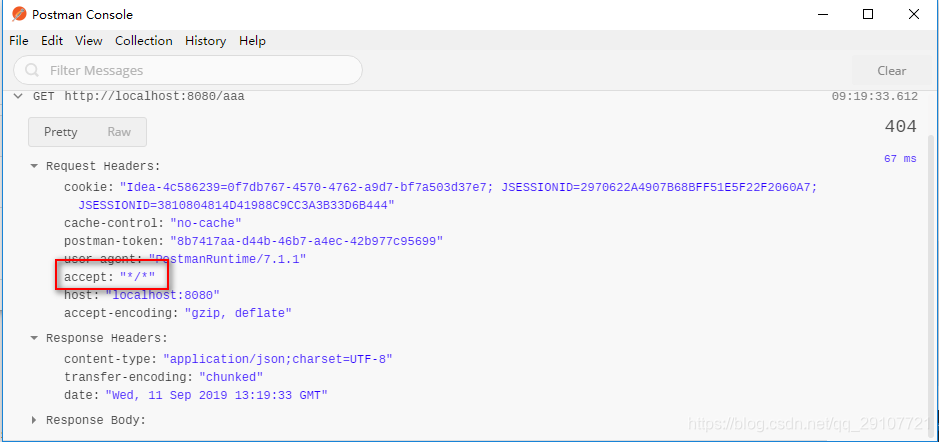Minimize the Postman Console window

[x=822, y=14]
